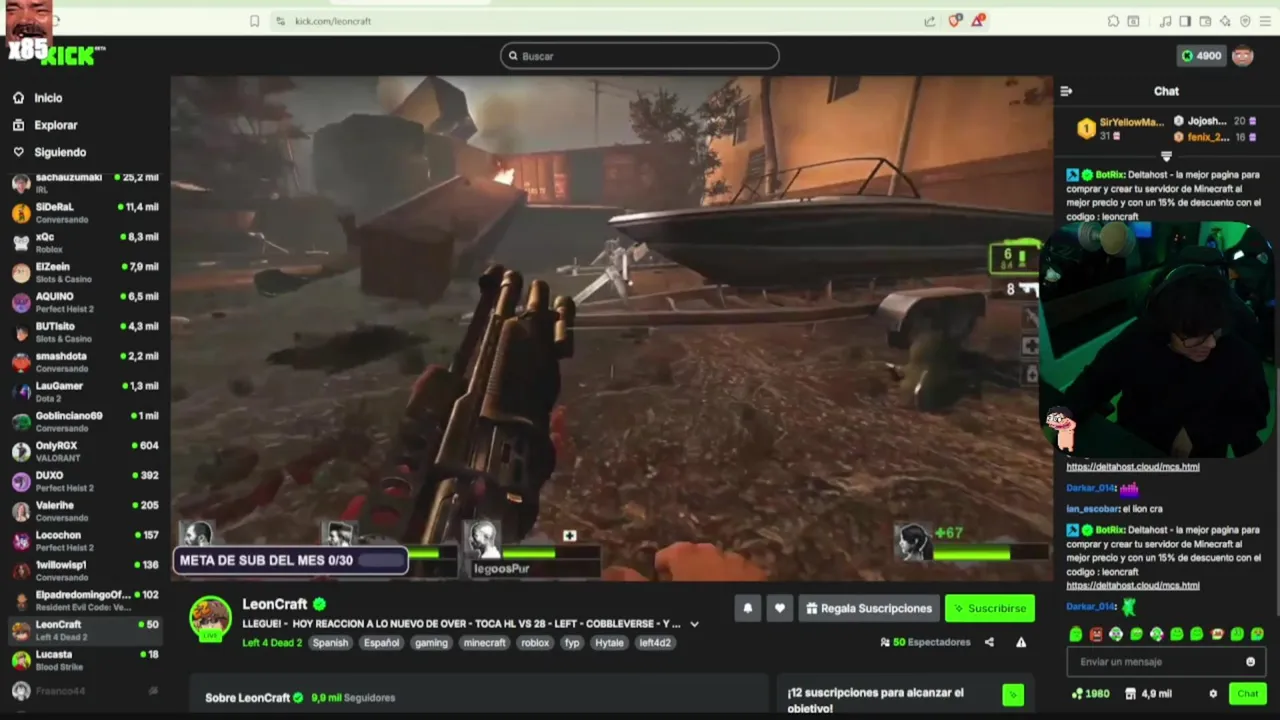The height and width of the screenshot is (720, 1280).
Task: Select the Hytale tag
Action: 609,643
